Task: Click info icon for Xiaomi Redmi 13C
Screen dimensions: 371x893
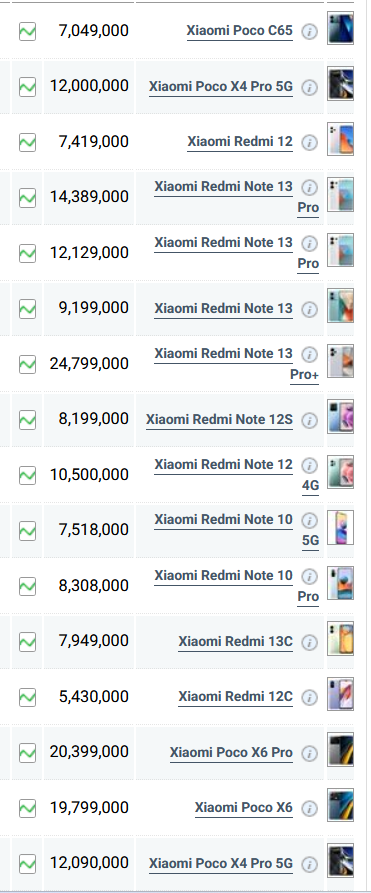Action: (x=309, y=643)
